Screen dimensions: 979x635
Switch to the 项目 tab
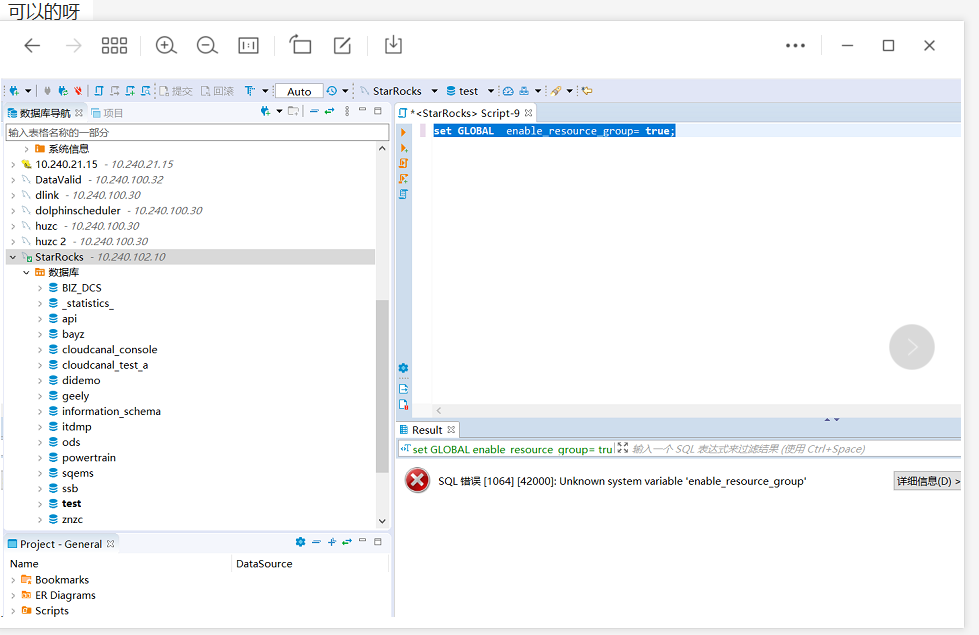[x=108, y=113]
